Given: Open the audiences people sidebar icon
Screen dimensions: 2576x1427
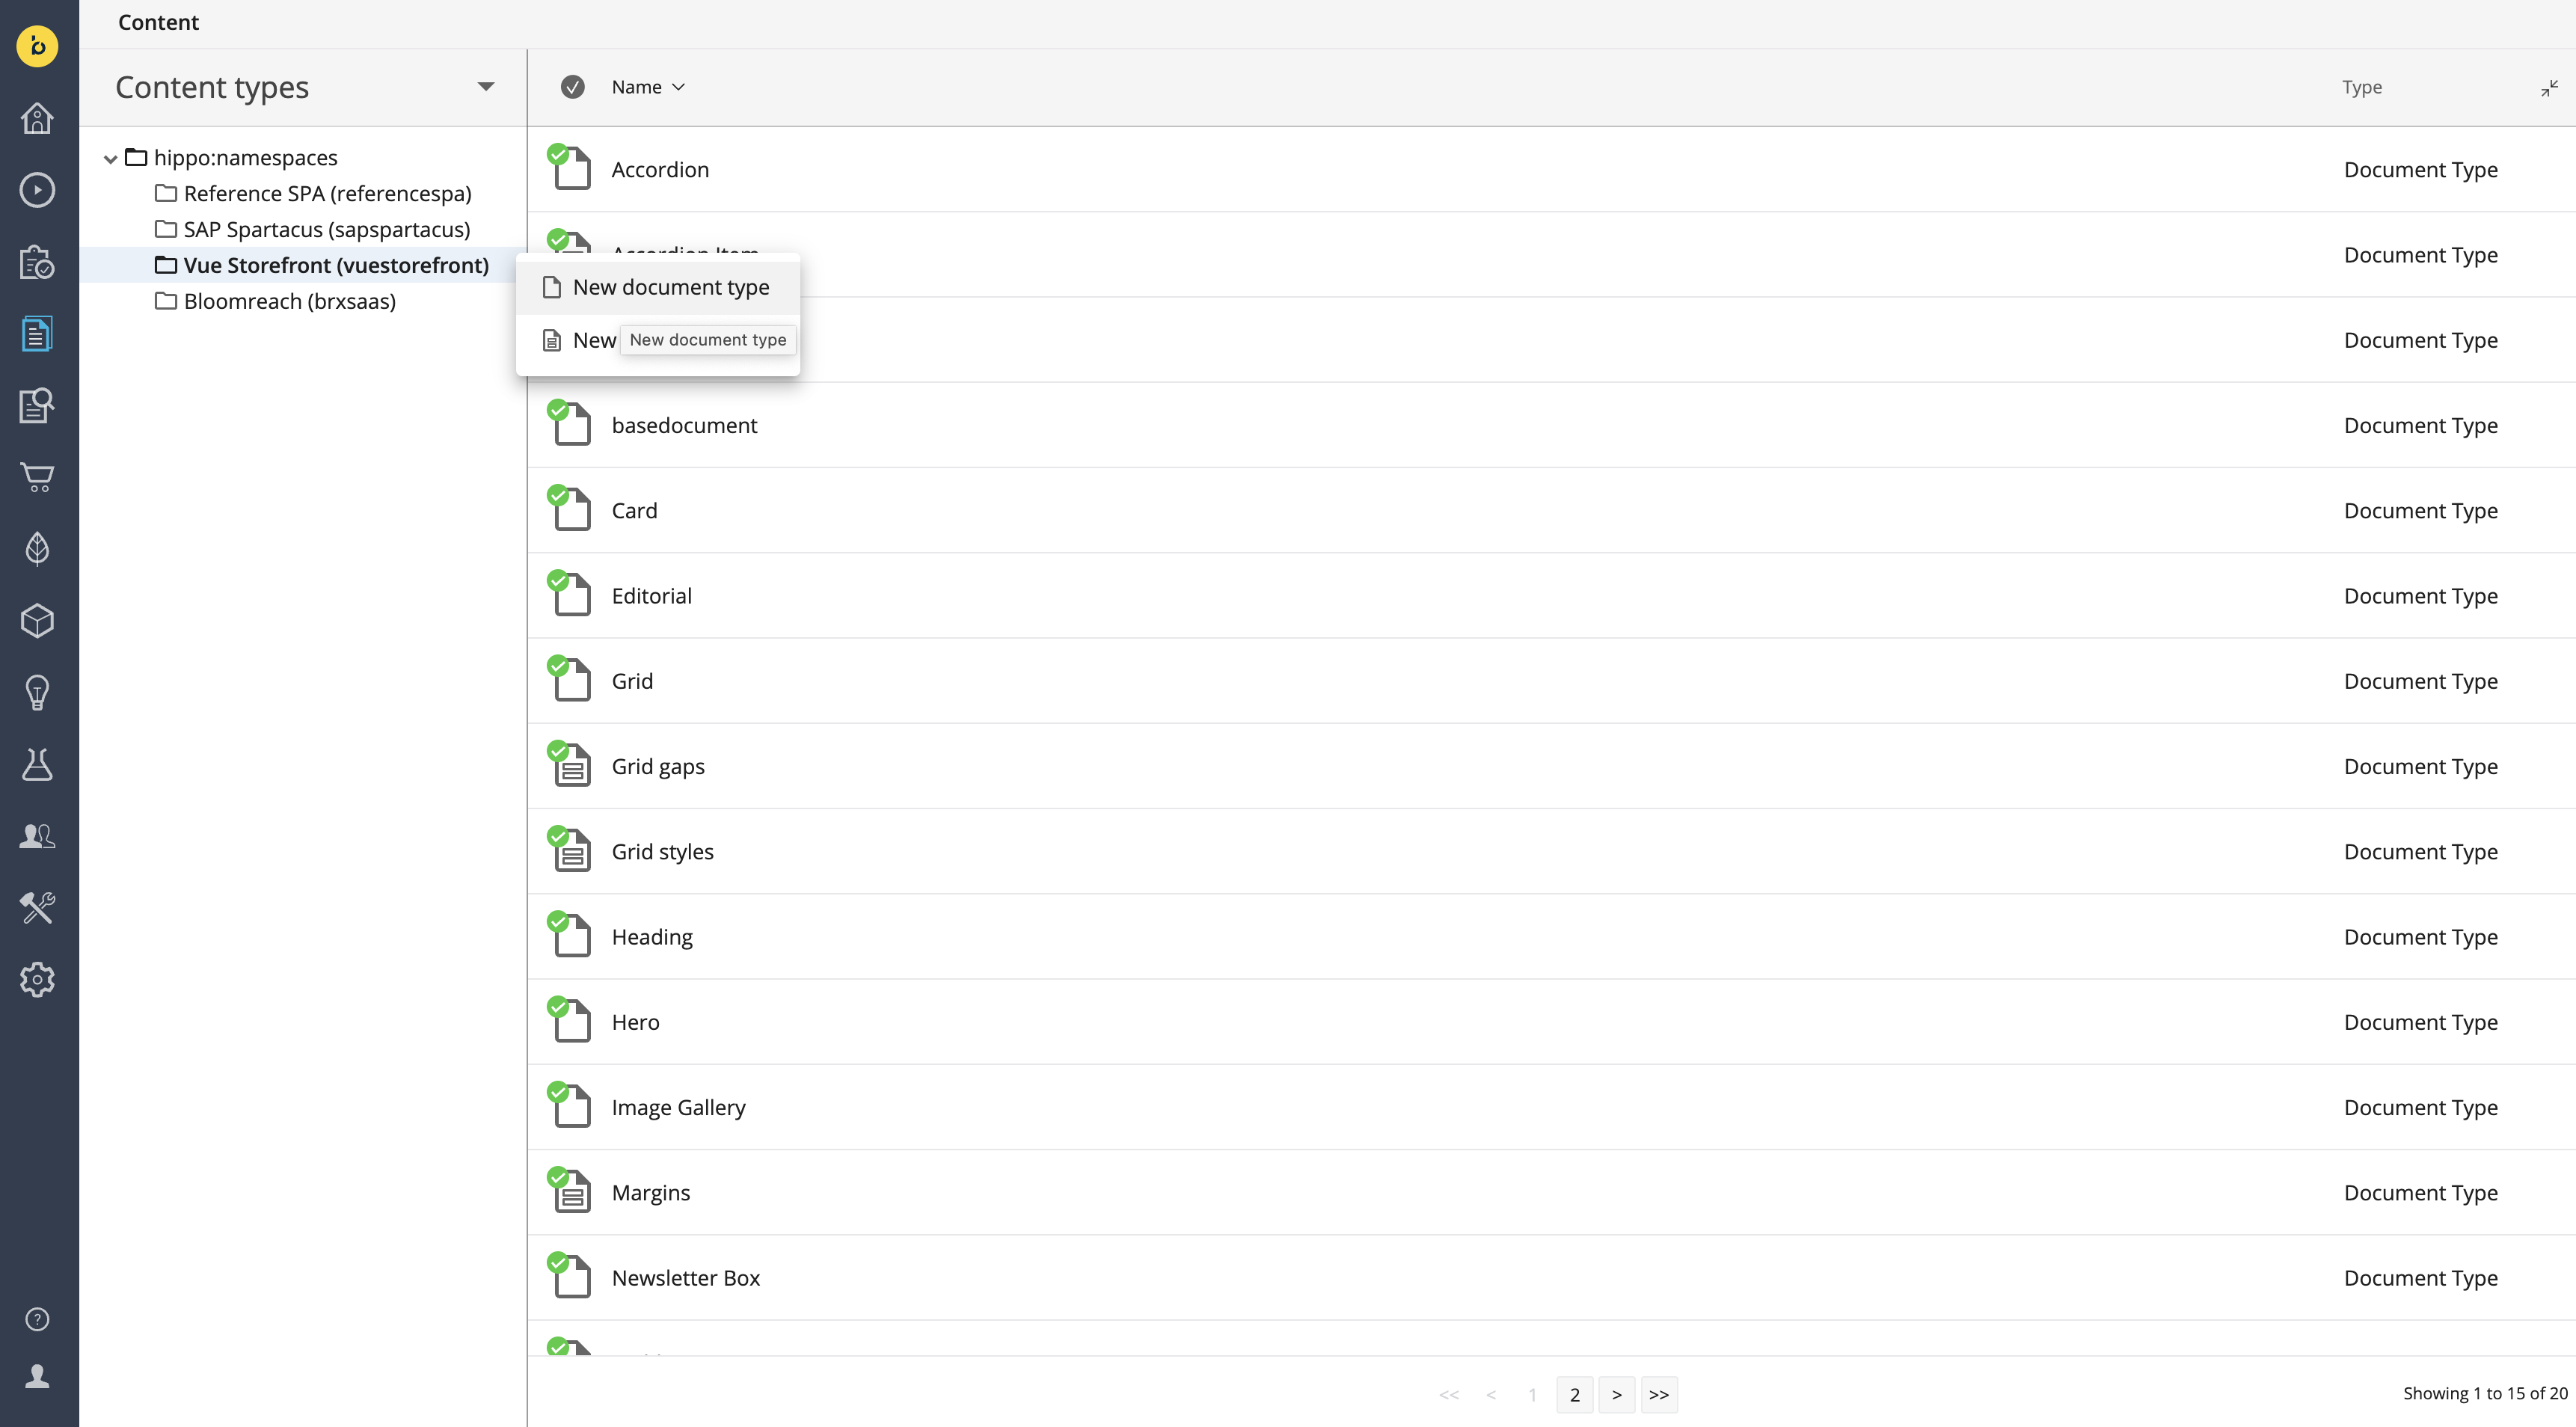Looking at the screenshot, I should click(37, 836).
